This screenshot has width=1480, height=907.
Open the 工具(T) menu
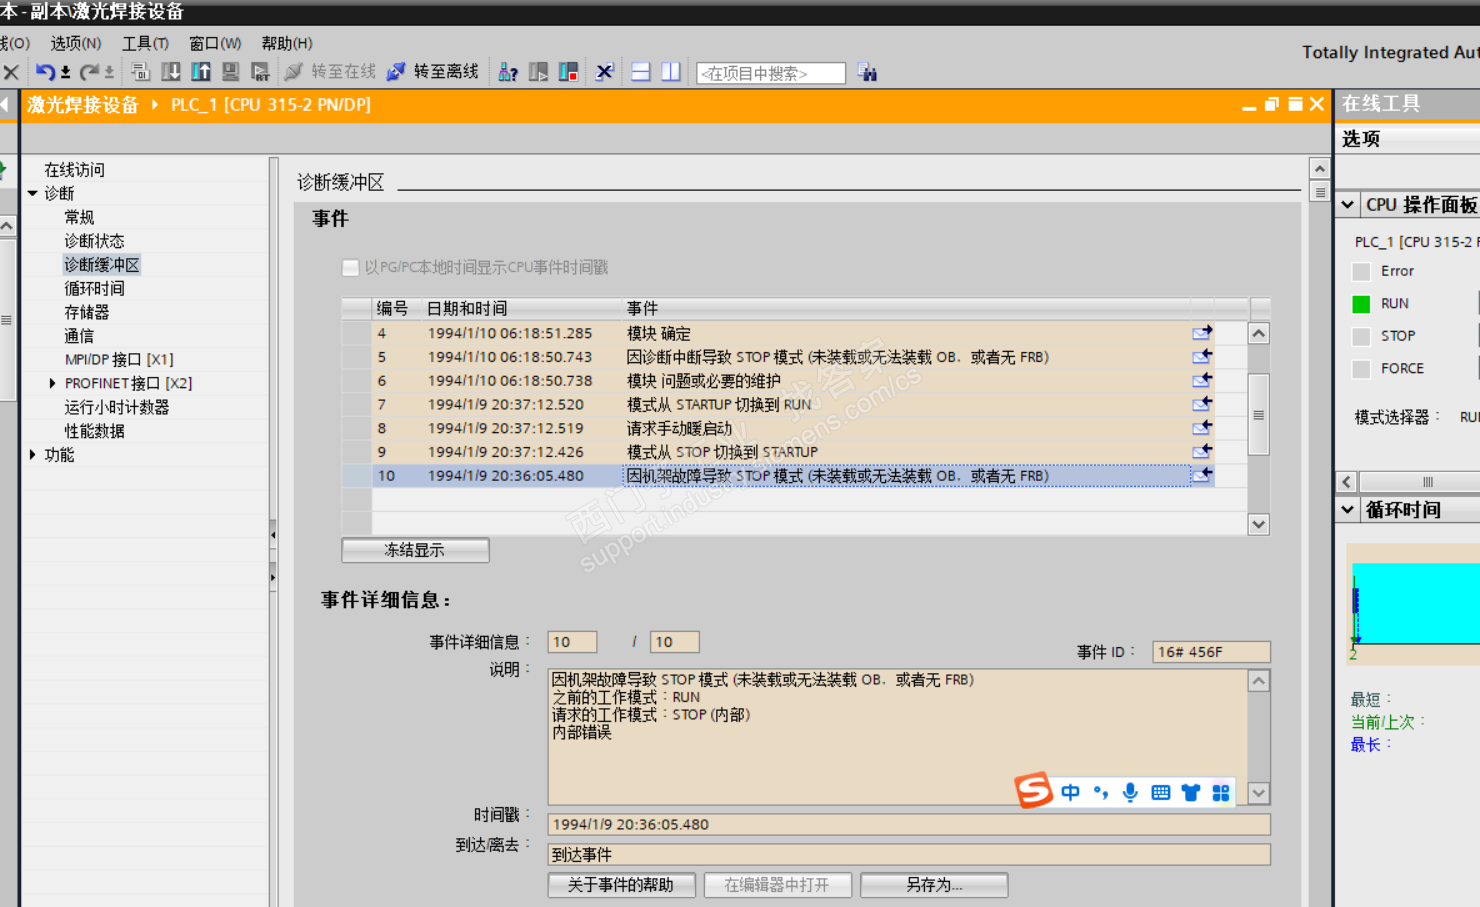coord(145,43)
